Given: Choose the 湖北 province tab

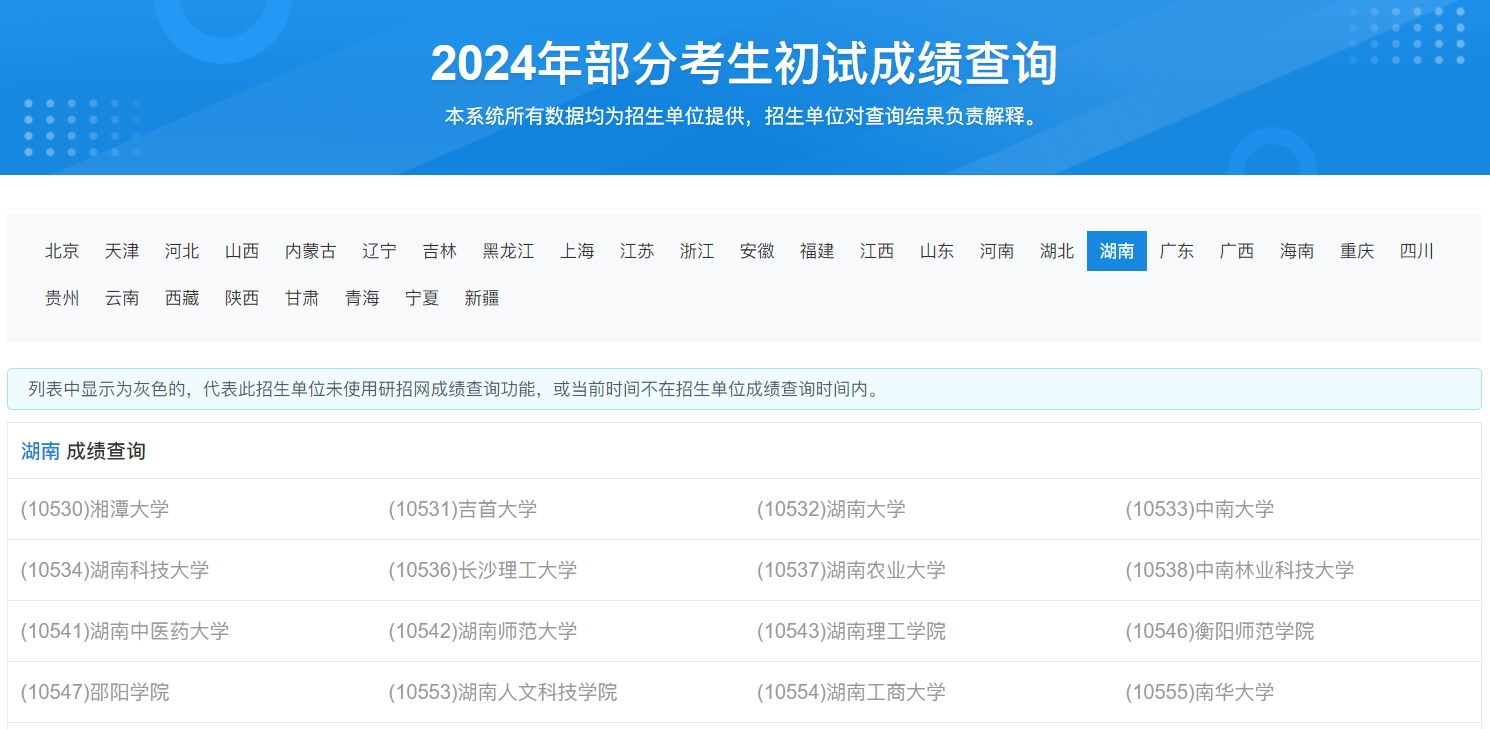Looking at the screenshot, I should pyautogui.click(x=1057, y=251).
